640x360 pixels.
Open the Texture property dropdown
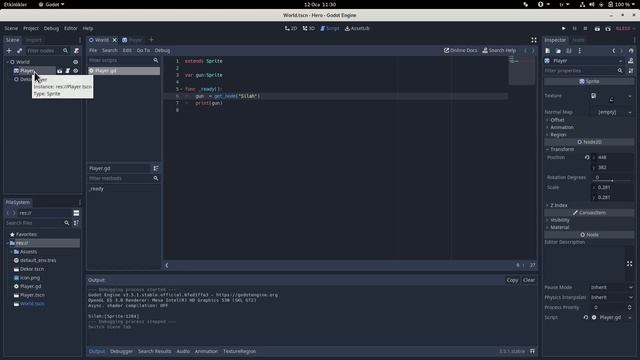pyautogui.click(x=630, y=96)
